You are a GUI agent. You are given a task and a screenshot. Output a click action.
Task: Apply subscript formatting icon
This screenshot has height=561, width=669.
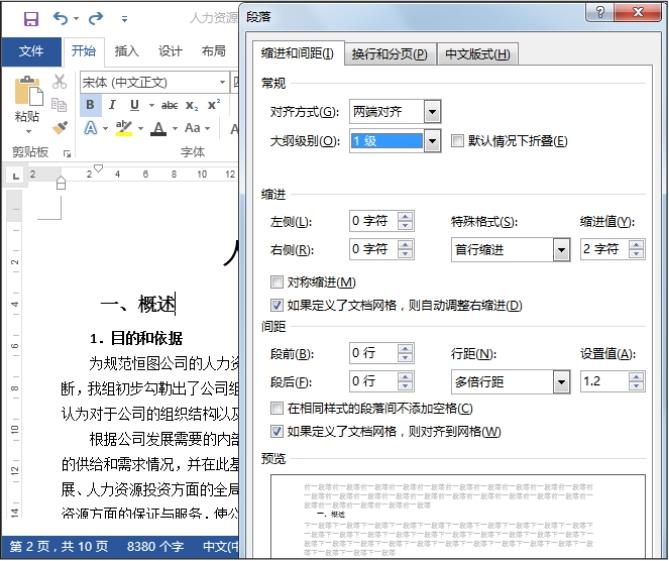(192, 105)
